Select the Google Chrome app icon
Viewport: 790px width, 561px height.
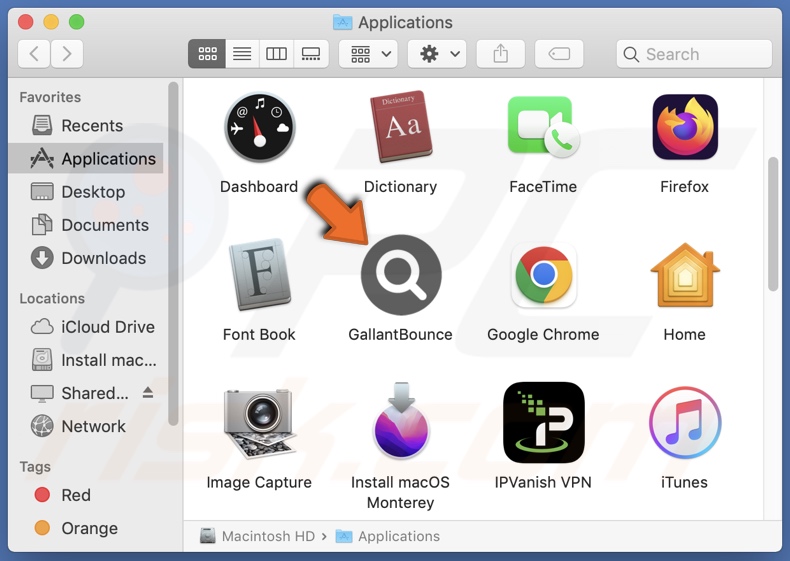pos(543,275)
